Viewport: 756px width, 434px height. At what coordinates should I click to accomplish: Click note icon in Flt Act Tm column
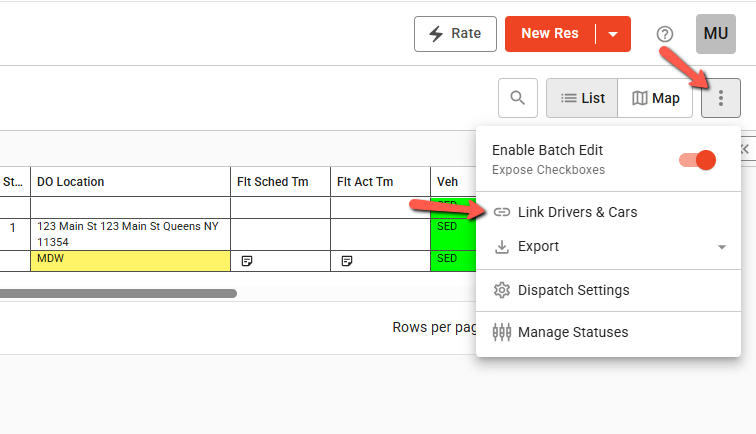pos(346,261)
